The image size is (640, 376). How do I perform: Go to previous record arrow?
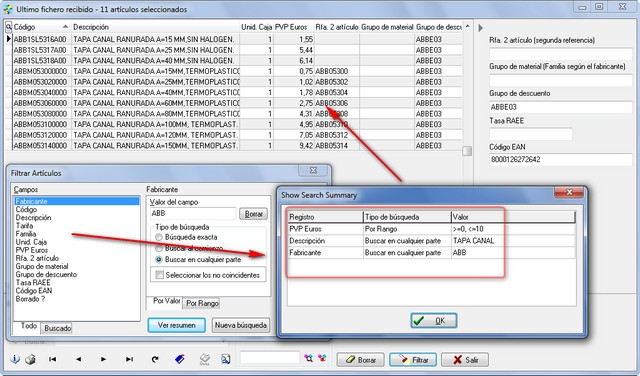(78, 359)
